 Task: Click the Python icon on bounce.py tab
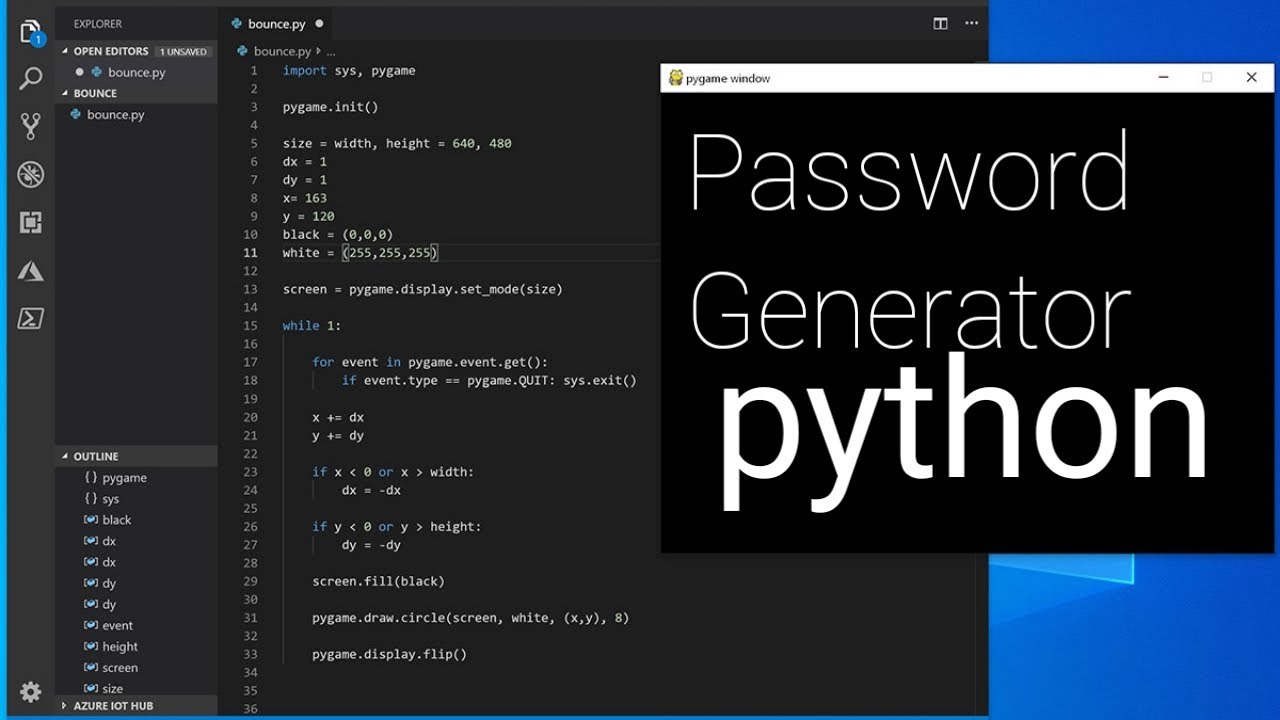coord(237,23)
